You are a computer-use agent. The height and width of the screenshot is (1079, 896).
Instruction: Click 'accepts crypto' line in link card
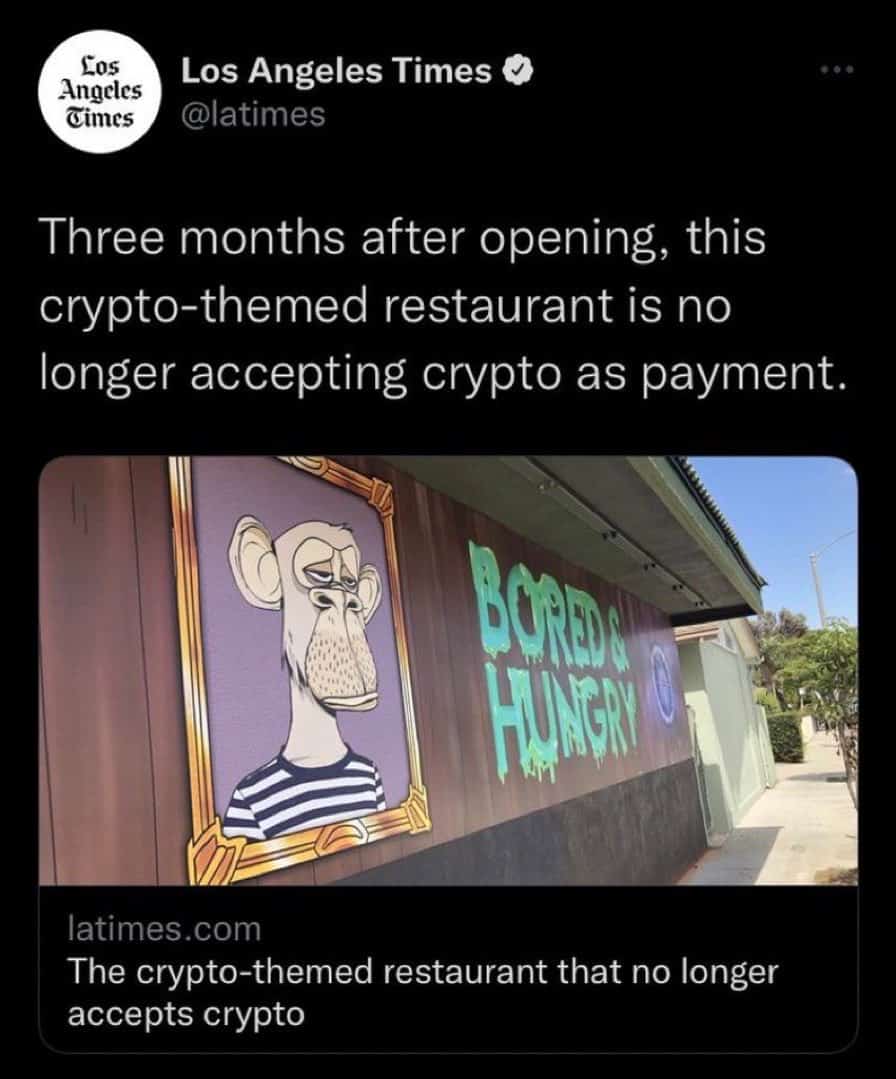pos(186,1014)
